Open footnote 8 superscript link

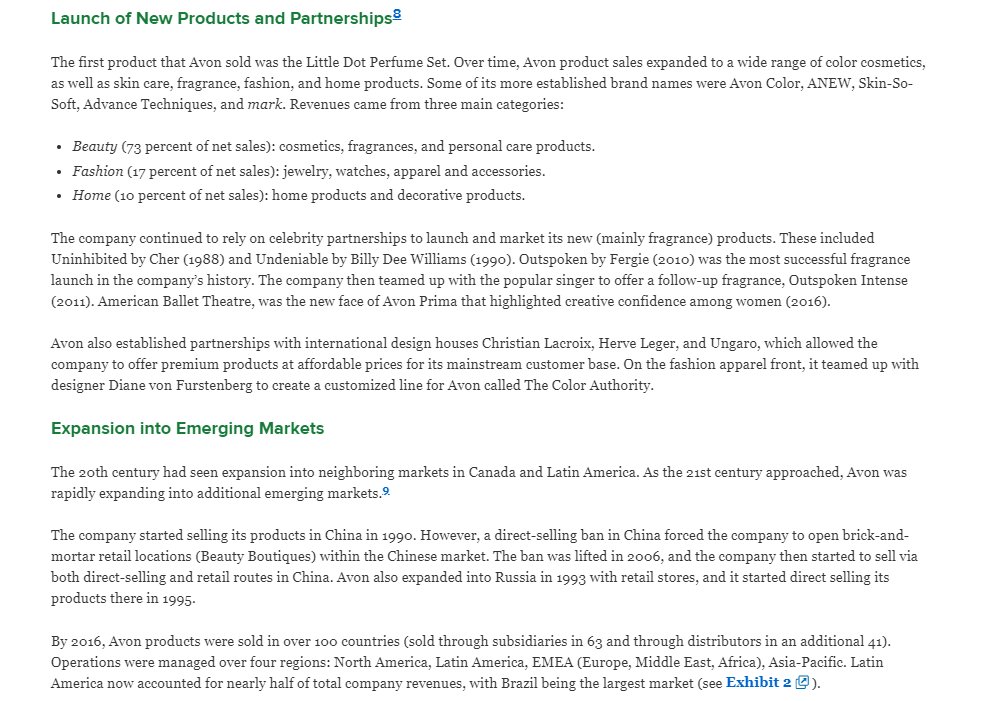coord(397,14)
